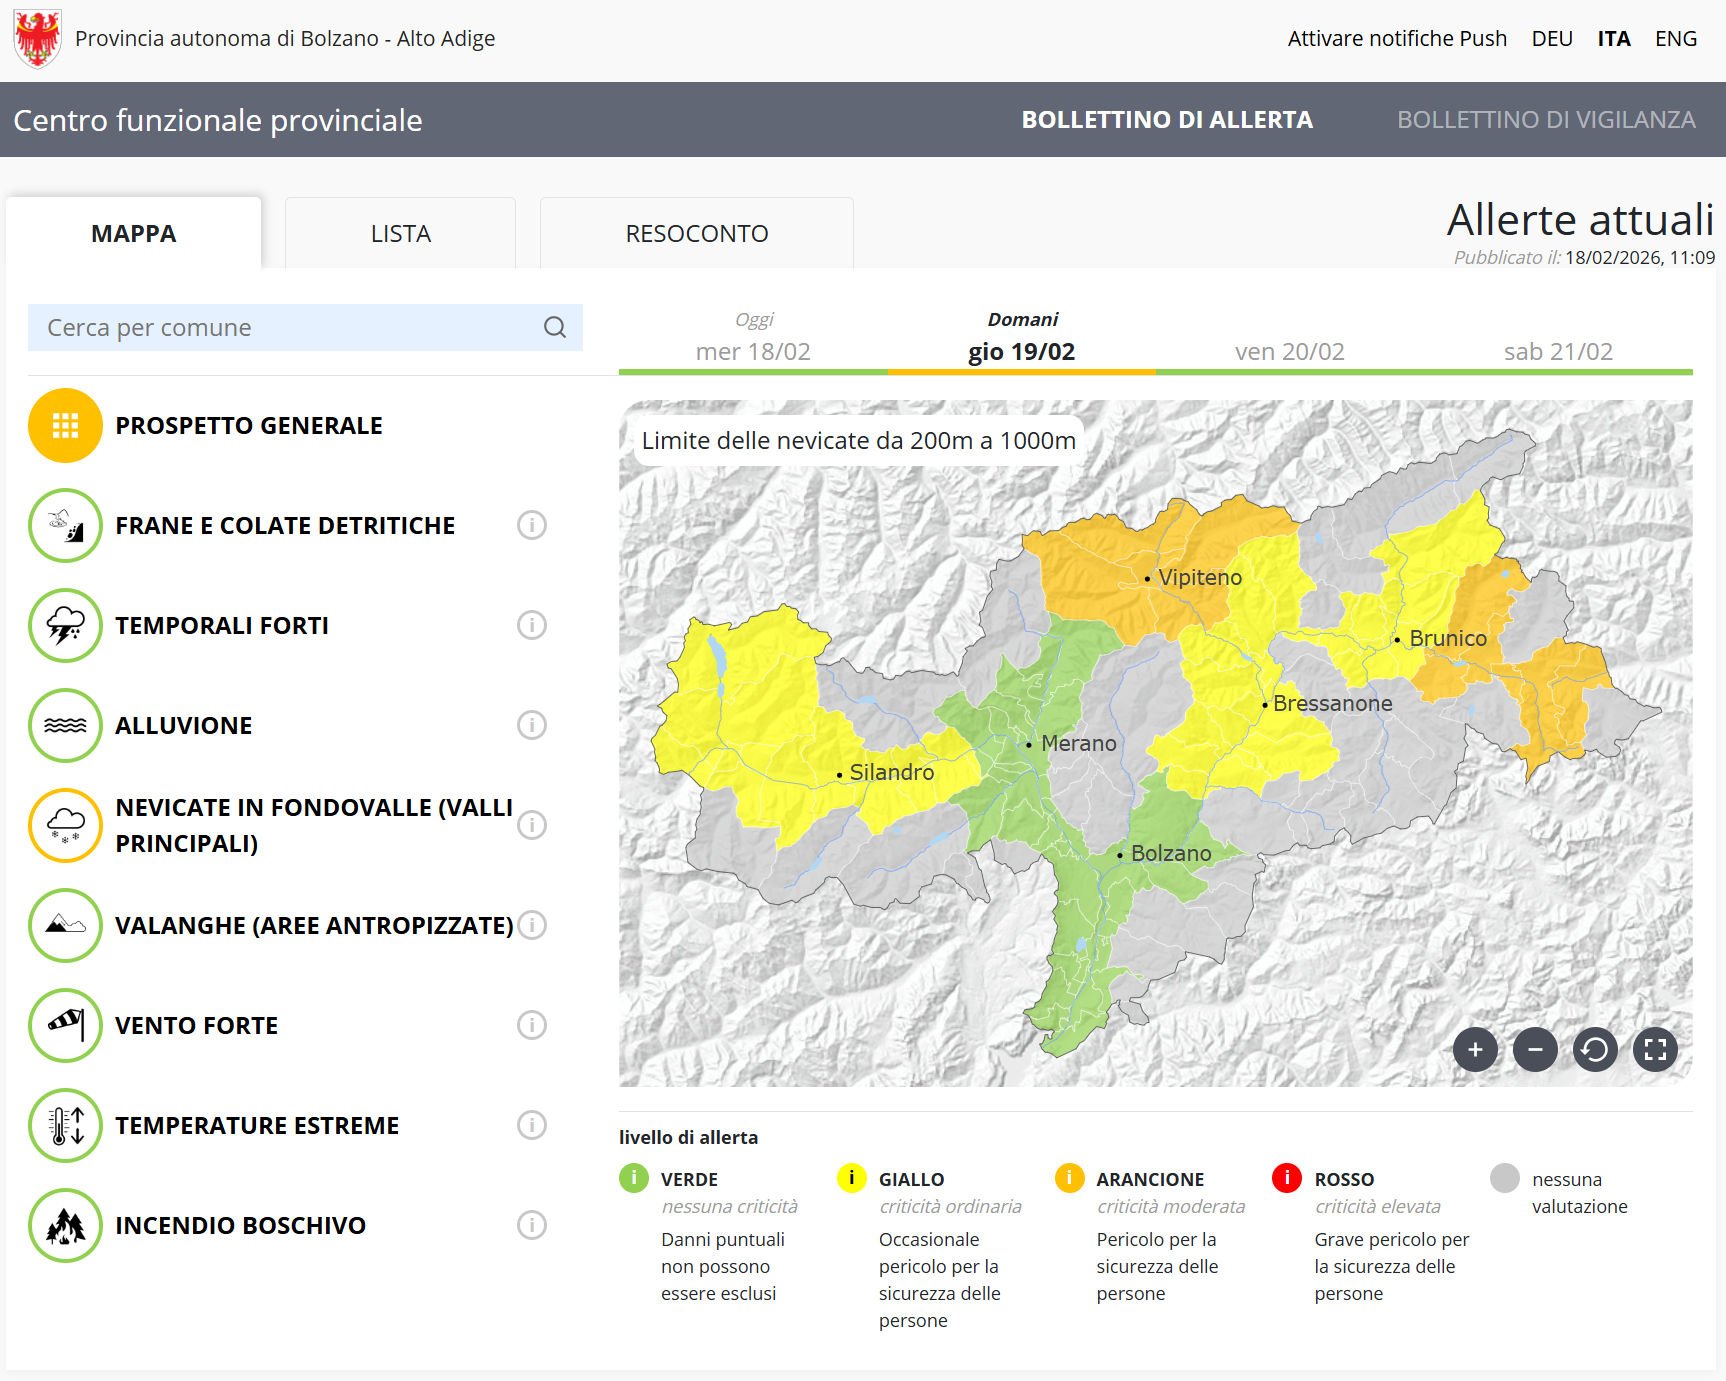Image resolution: width=1726 pixels, height=1381 pixels.
Task: Select the Prospetto Generale grid icon
Action: 65,426
